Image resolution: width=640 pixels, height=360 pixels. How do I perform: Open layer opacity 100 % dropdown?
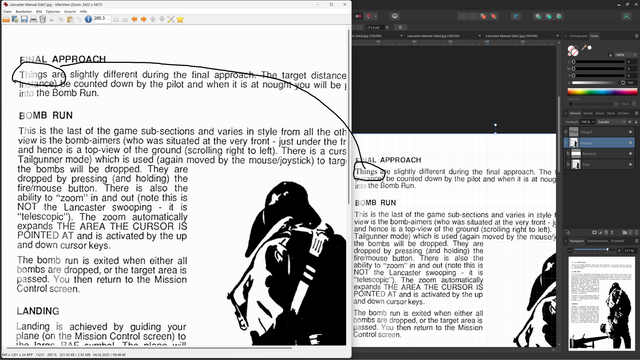[588, 122]
